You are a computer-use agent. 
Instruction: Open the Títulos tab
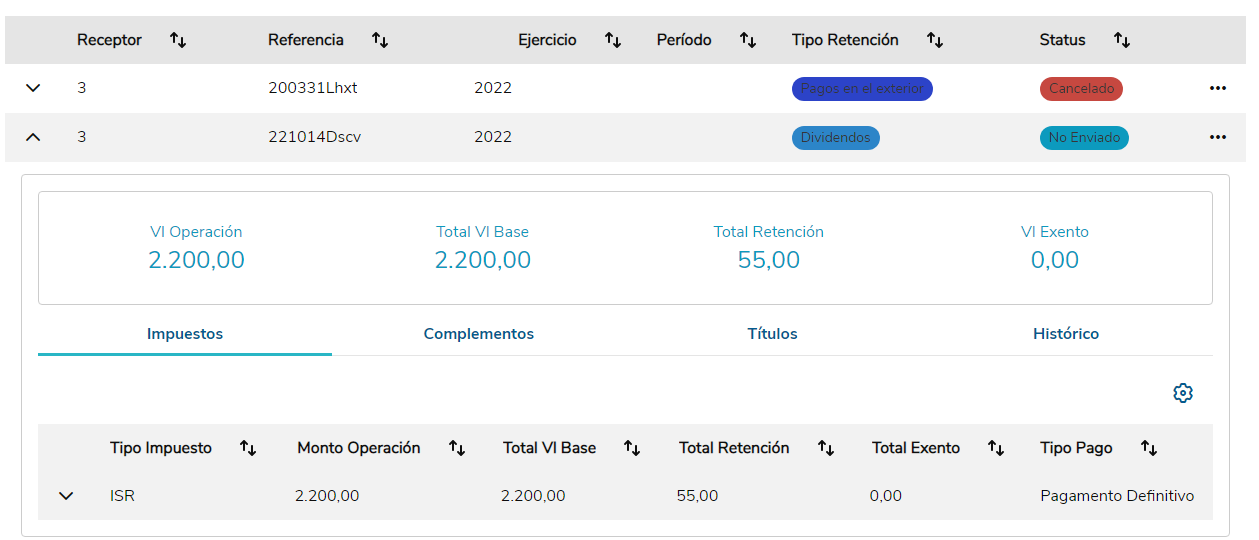click(772, 334)
